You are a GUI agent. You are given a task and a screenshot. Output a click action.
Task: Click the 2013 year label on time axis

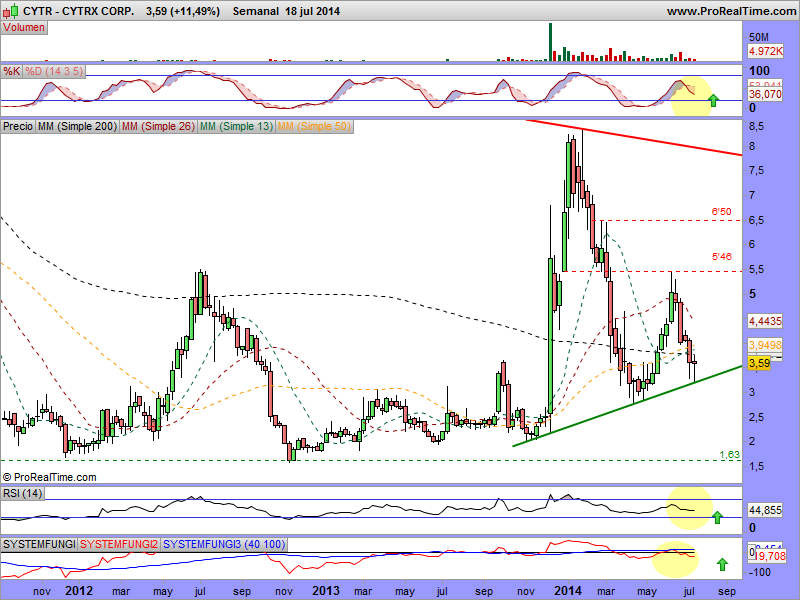coord(326,591)
